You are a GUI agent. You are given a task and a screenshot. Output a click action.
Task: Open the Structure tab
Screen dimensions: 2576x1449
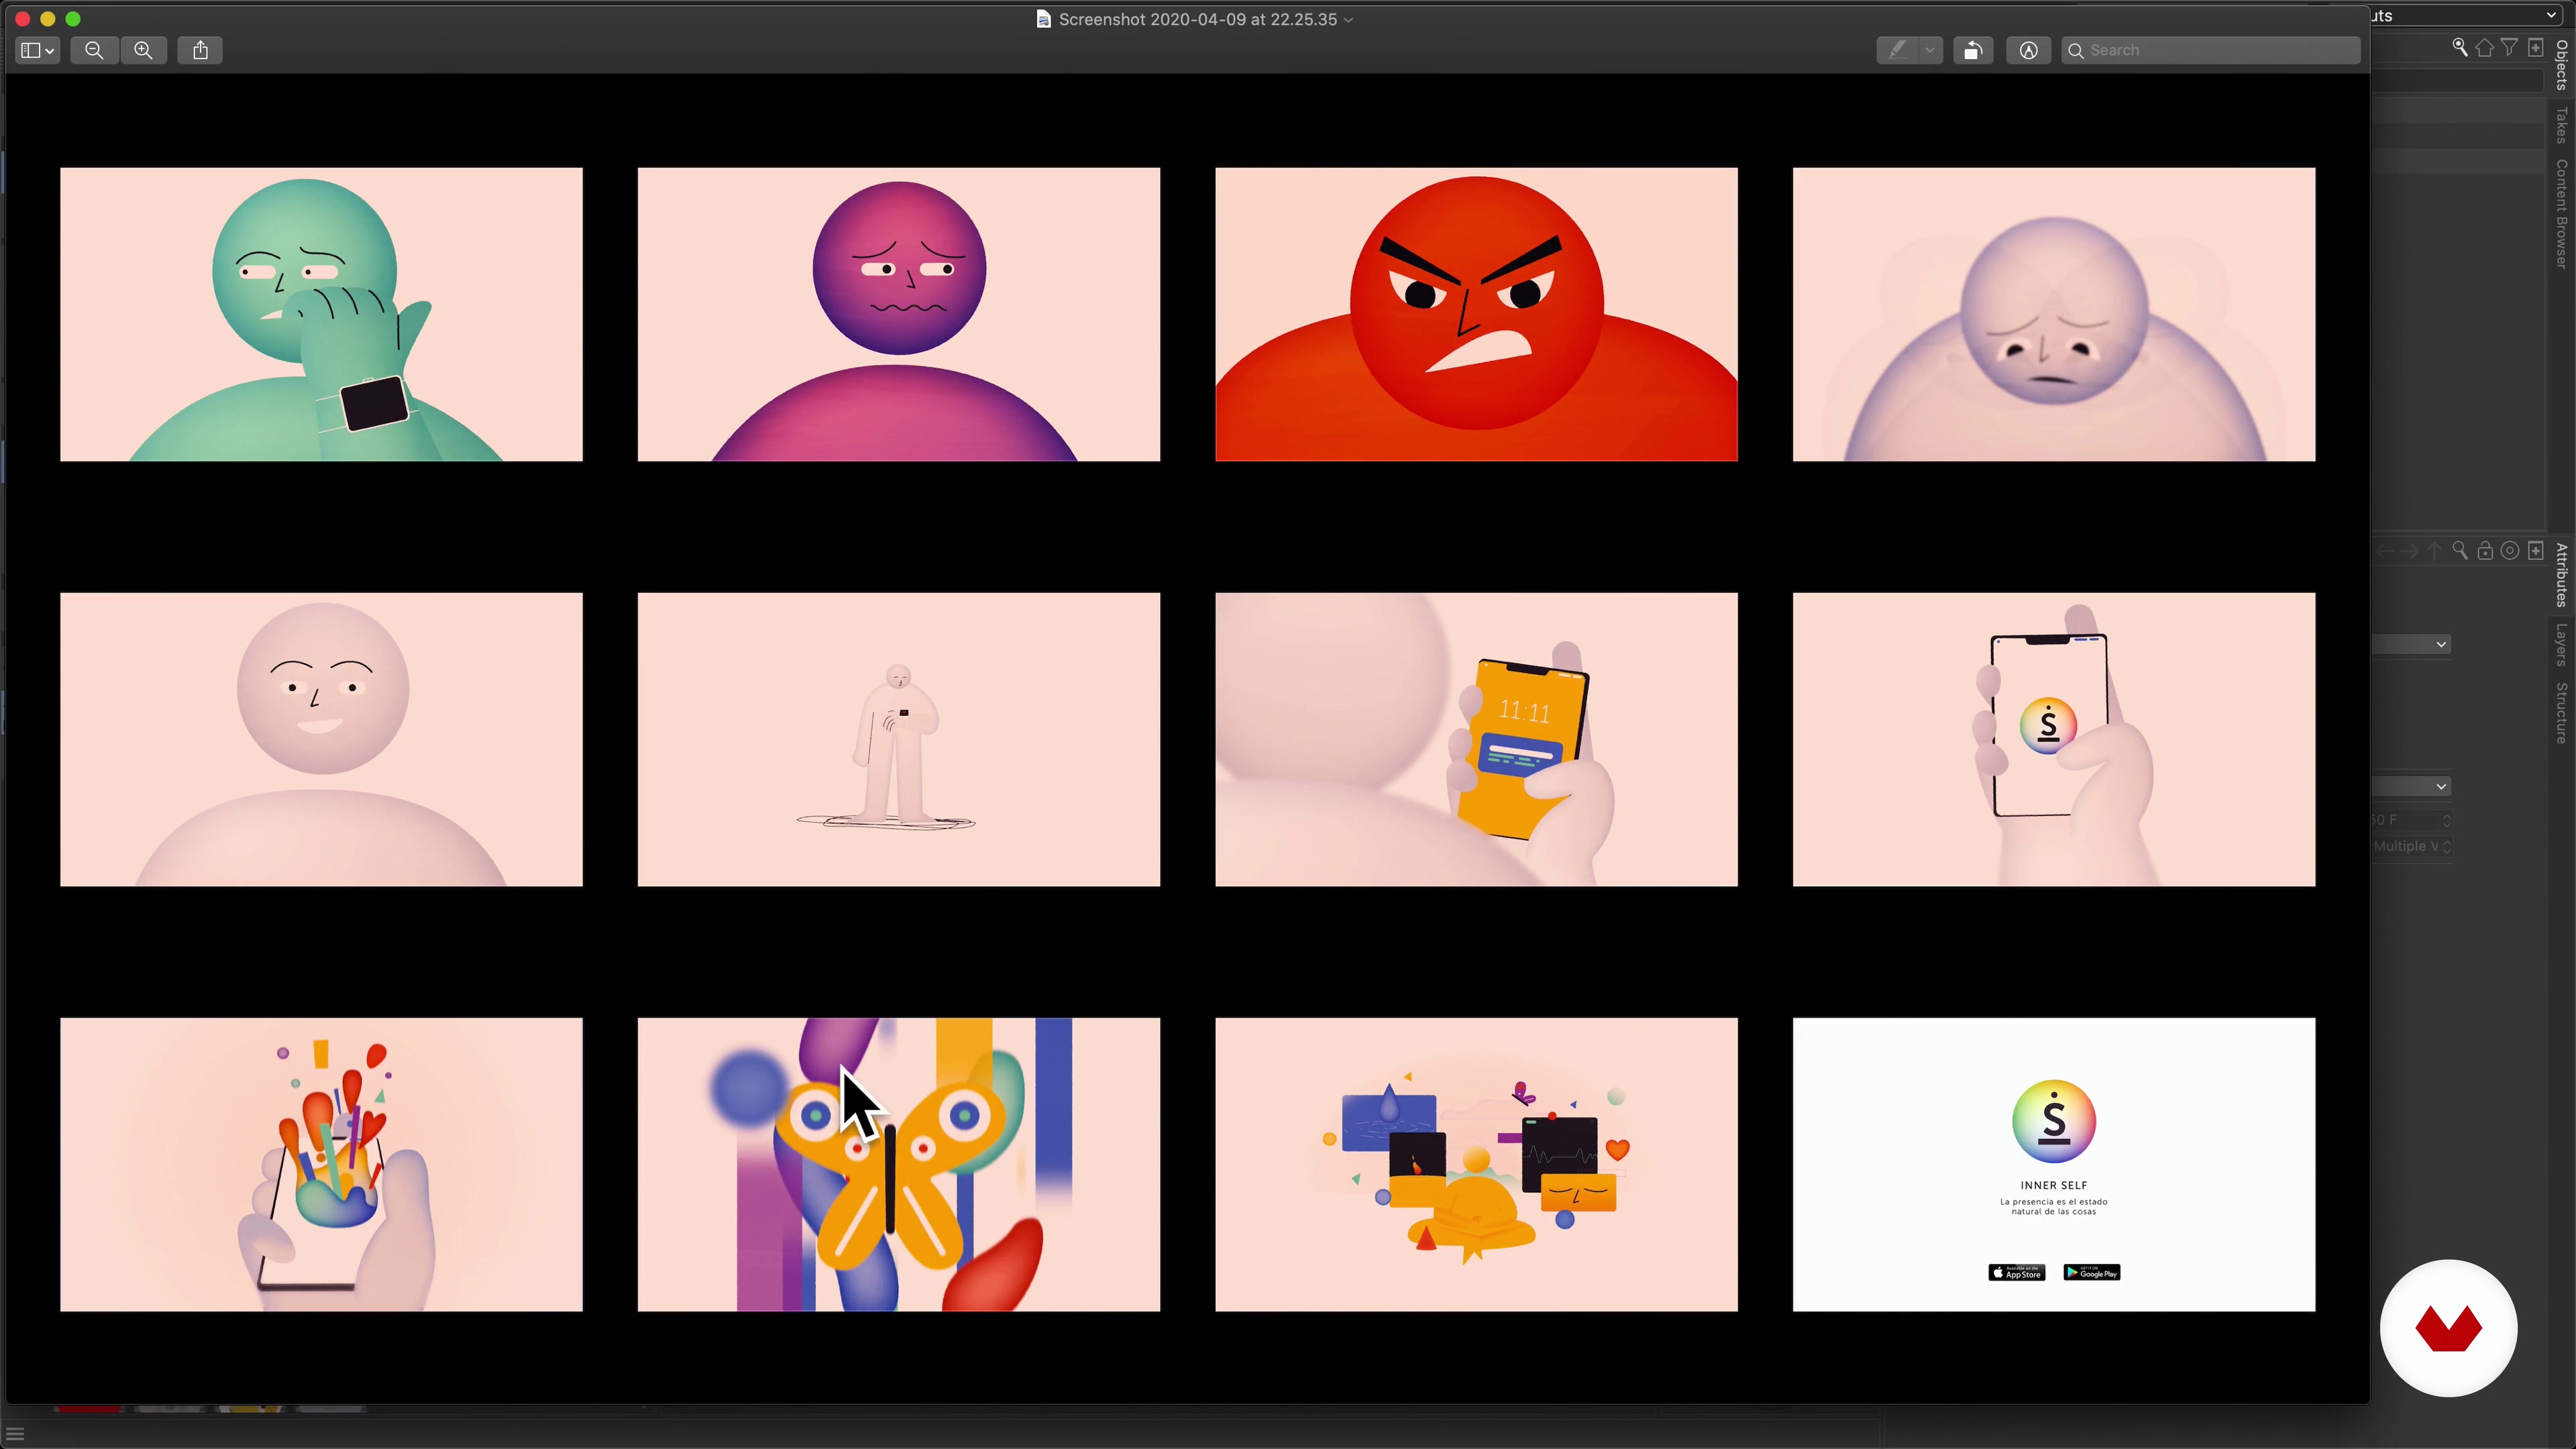2562,713
